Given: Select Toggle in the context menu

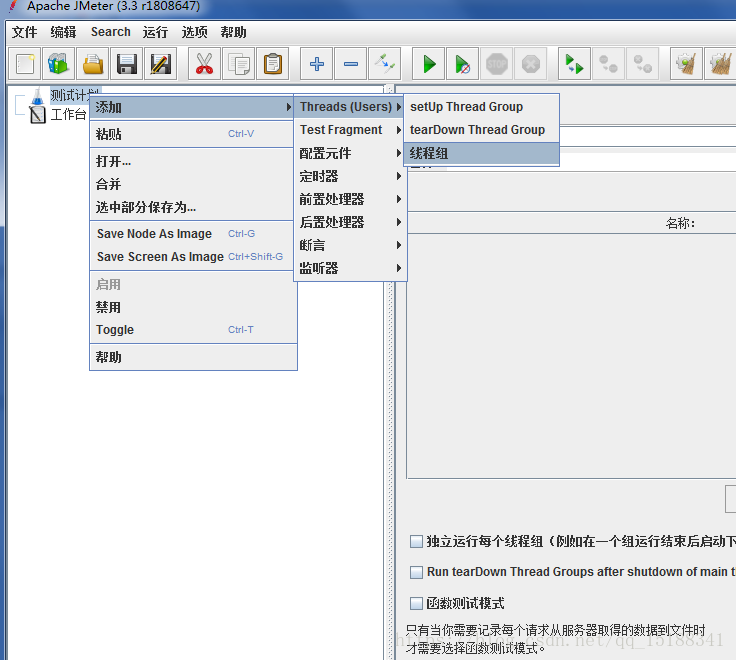Looking at the screenshot, I should pyautogui.click(x=193, y=330).
